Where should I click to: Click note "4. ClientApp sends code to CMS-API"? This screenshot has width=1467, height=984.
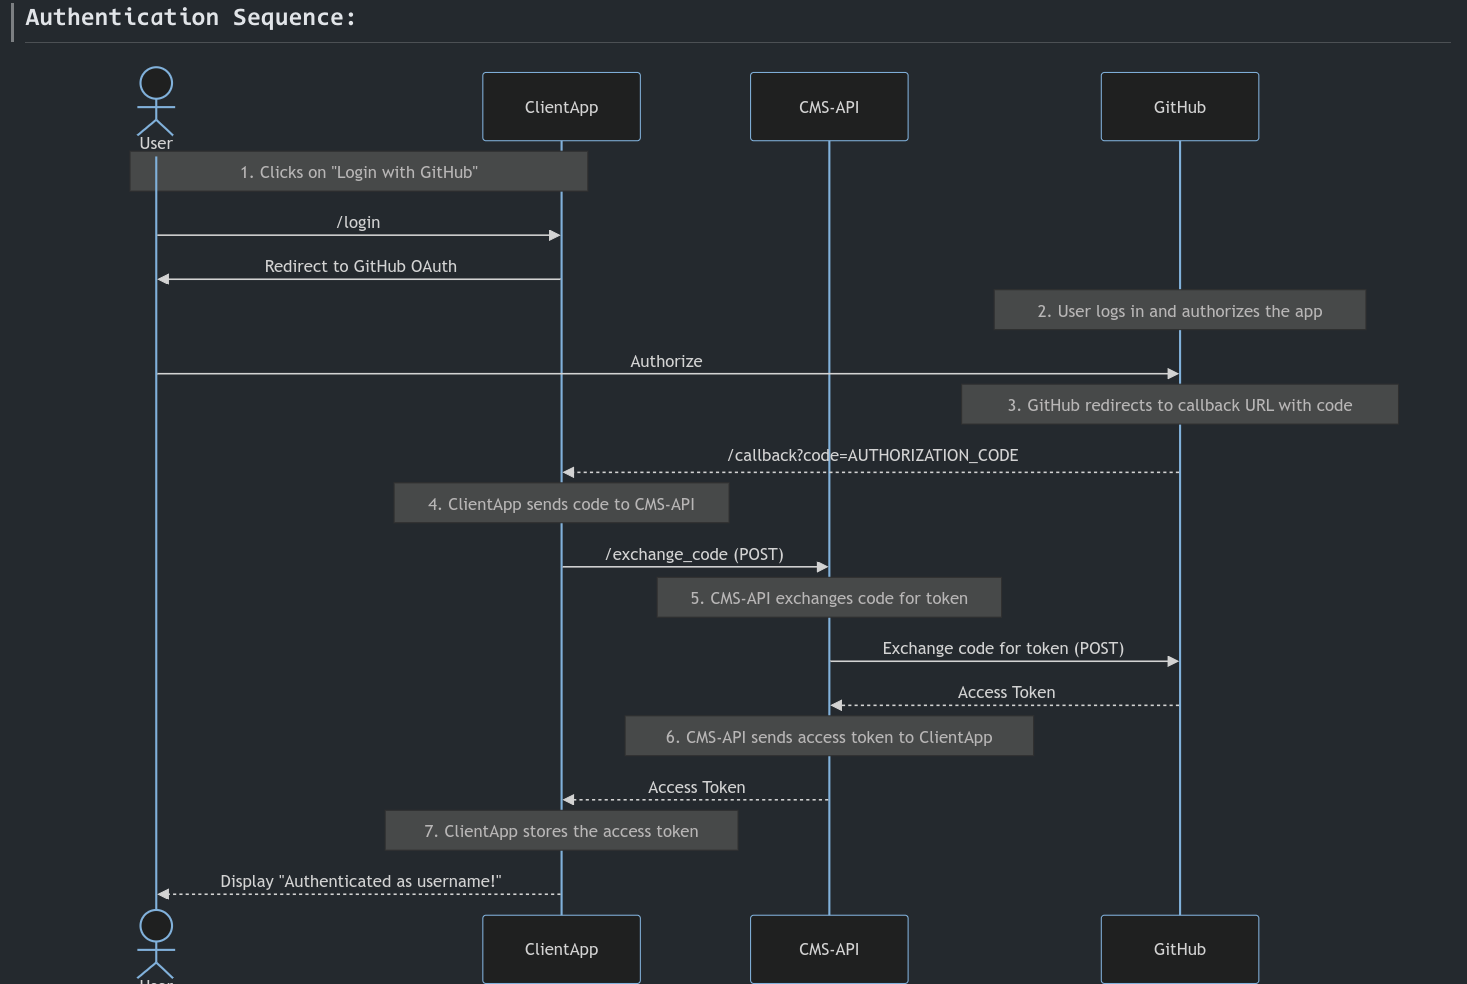[561, 503]
